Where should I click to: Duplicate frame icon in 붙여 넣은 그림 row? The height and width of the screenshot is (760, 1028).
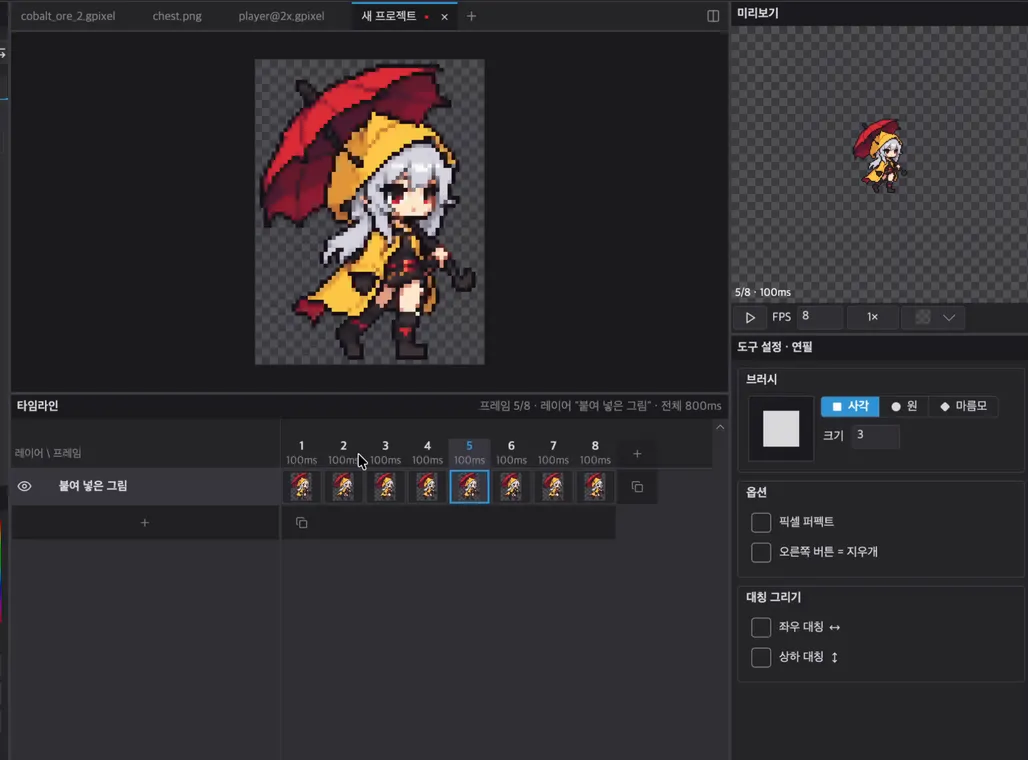pyautogui.click(x=637, y=487)
